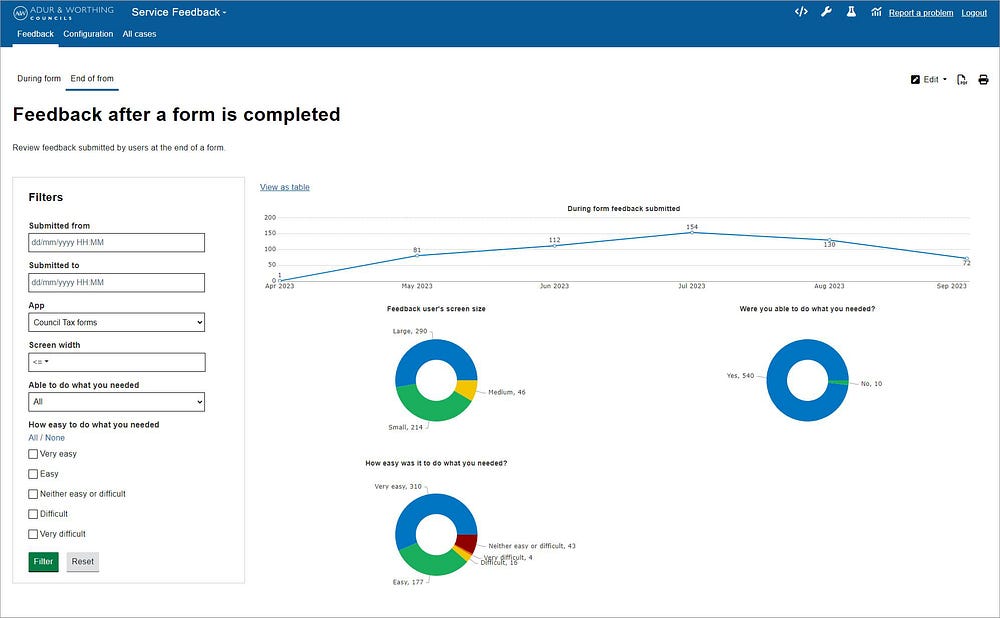Switch to the During form tab
This screenshot has height=618, width=1000.
[39, 78]
